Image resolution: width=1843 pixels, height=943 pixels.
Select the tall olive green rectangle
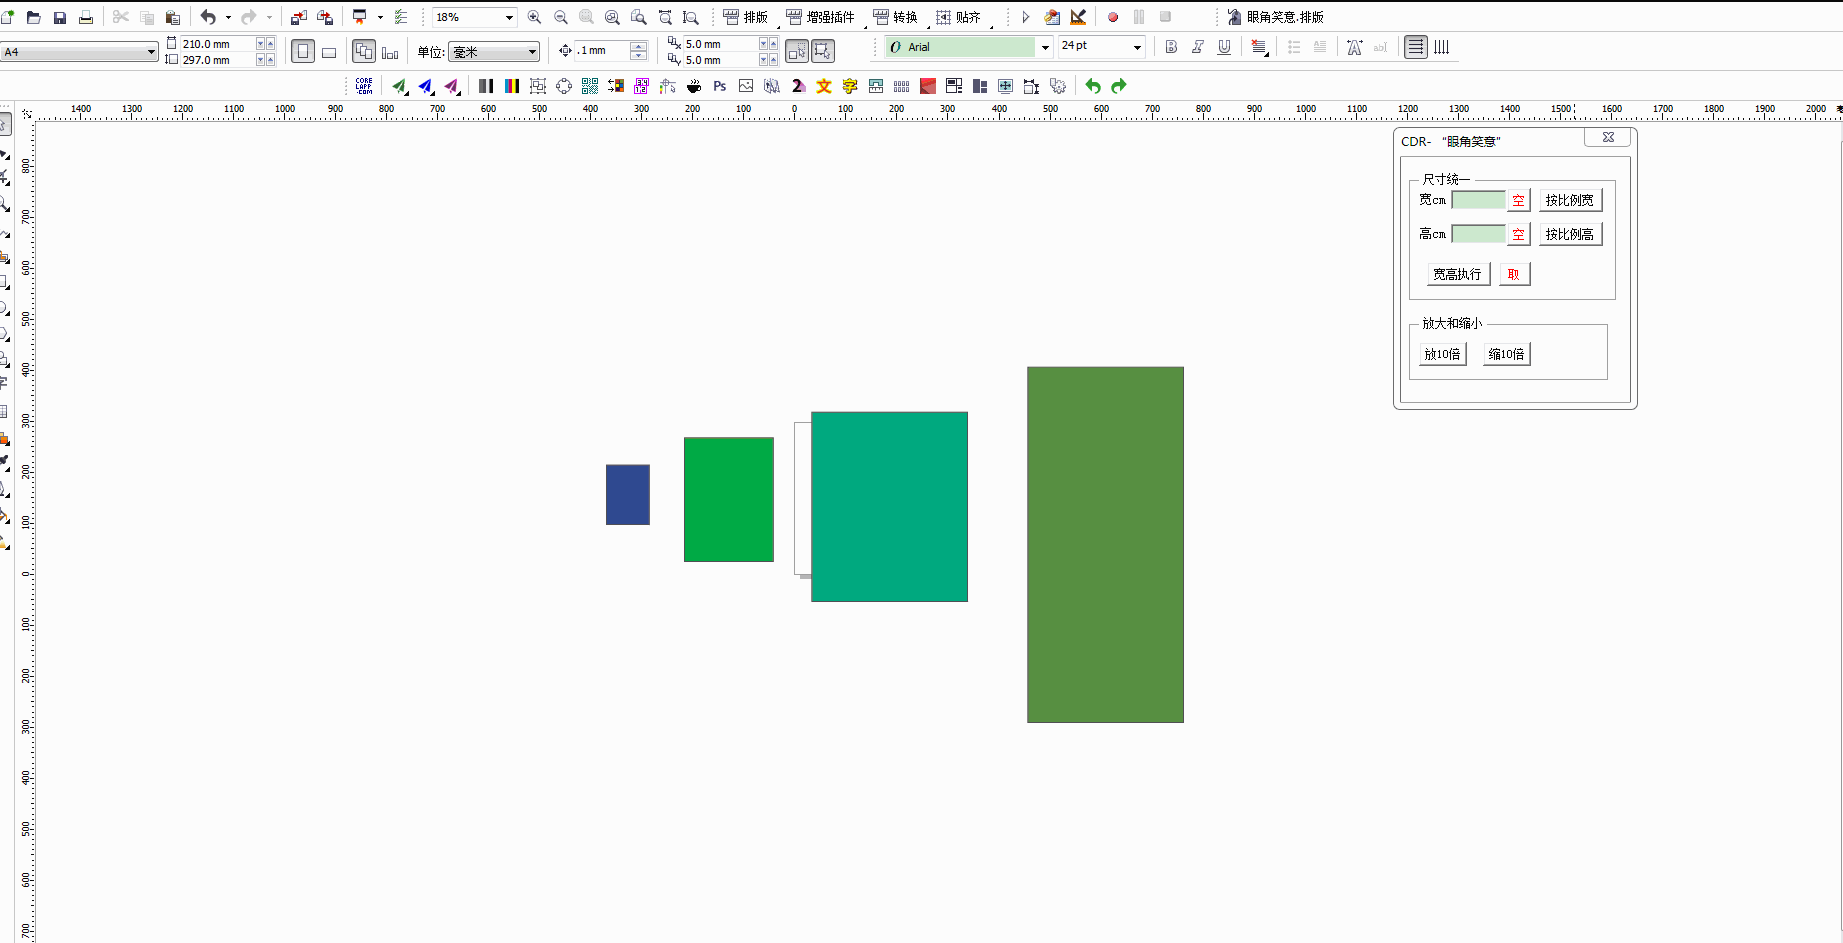point(1105,544)
